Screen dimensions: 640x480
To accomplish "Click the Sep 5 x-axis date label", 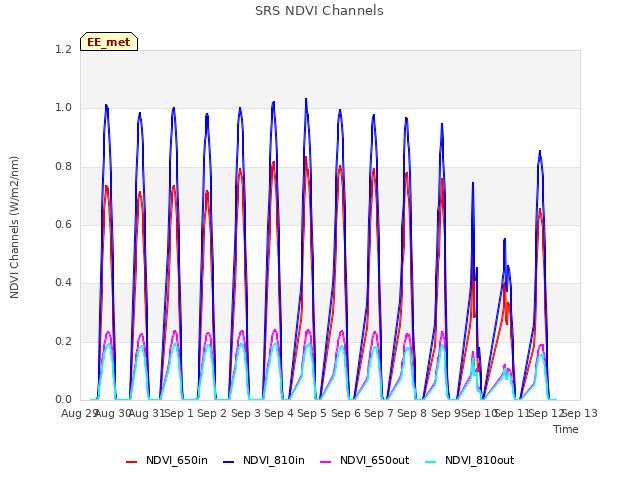I will click(x=312, y=413).
